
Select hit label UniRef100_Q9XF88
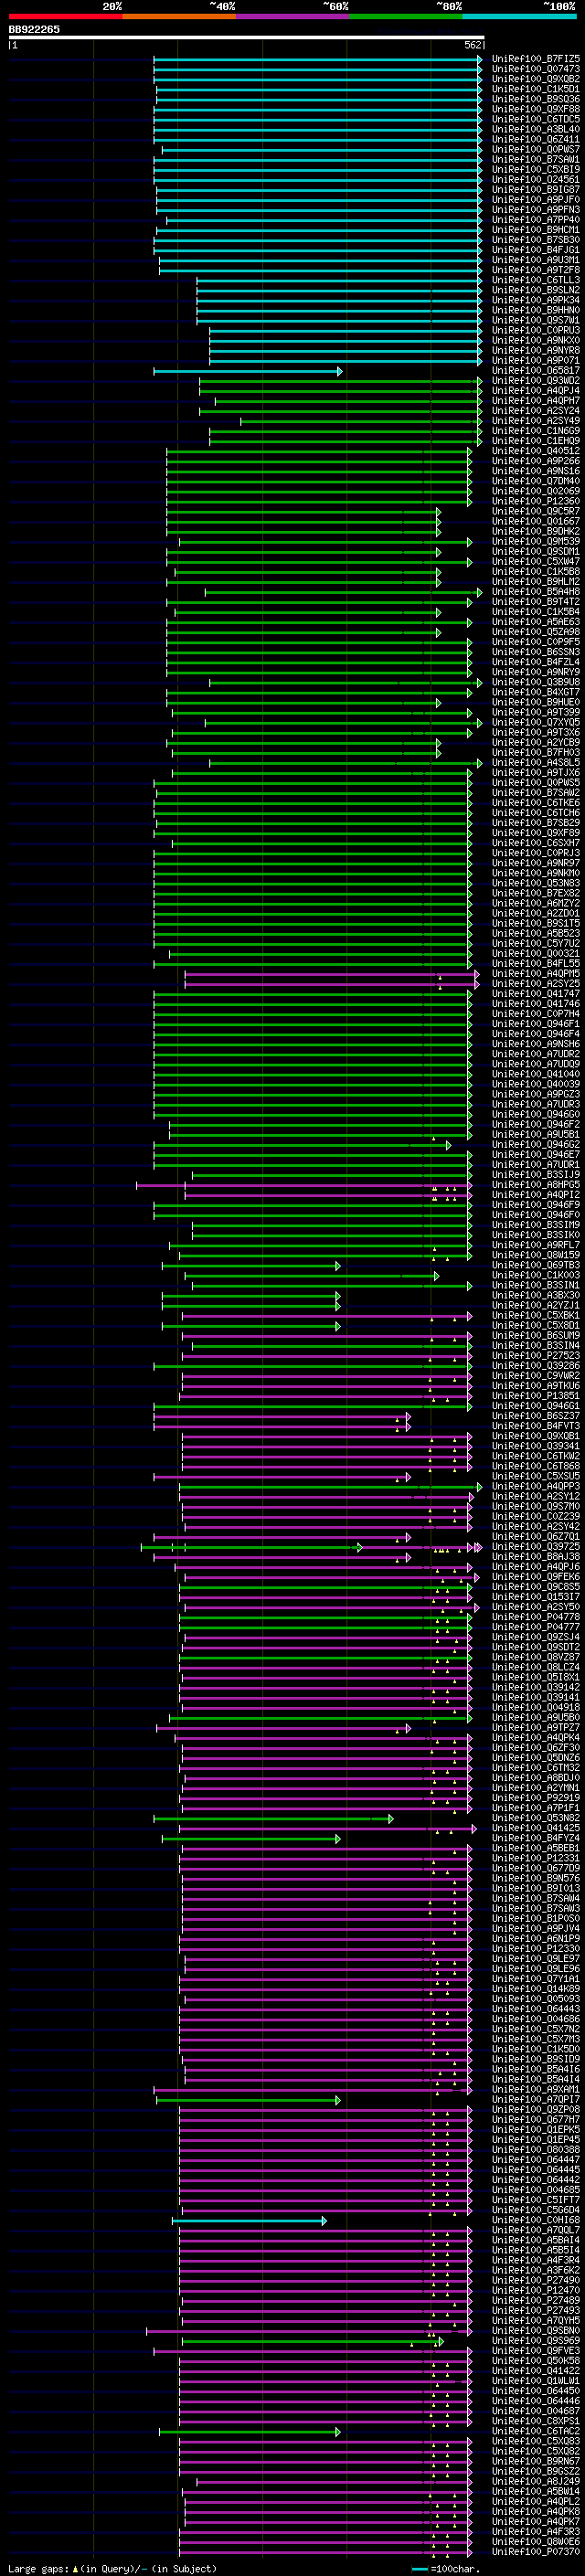[536, 109]
